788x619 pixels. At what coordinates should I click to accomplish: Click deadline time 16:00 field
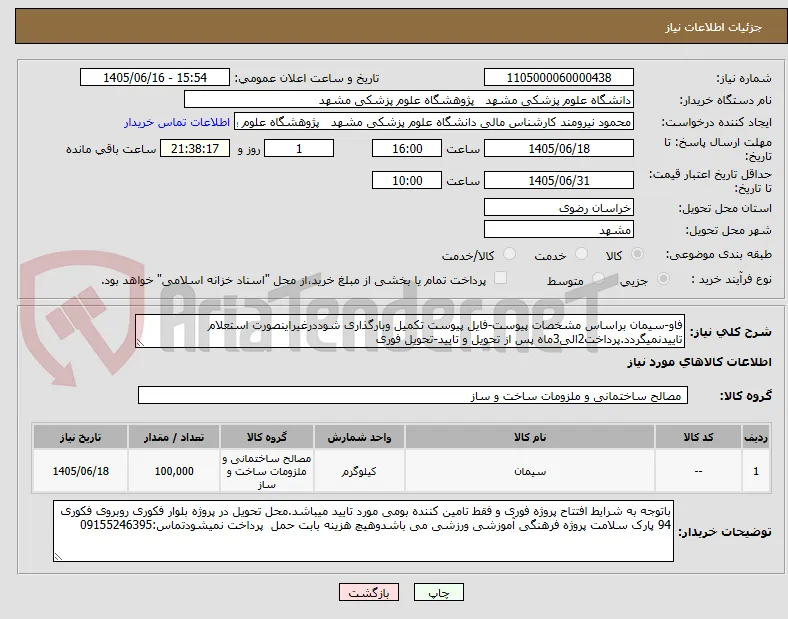tap(407, 149)
